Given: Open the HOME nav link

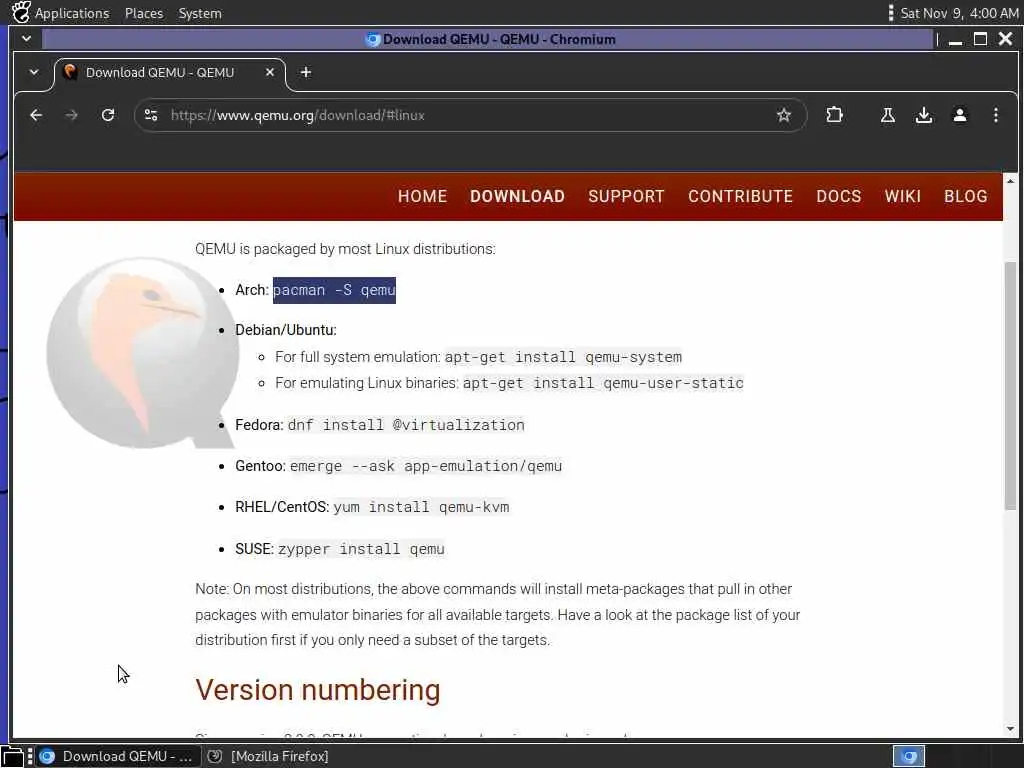Looking at the screenshot, I should pos(423,197).
